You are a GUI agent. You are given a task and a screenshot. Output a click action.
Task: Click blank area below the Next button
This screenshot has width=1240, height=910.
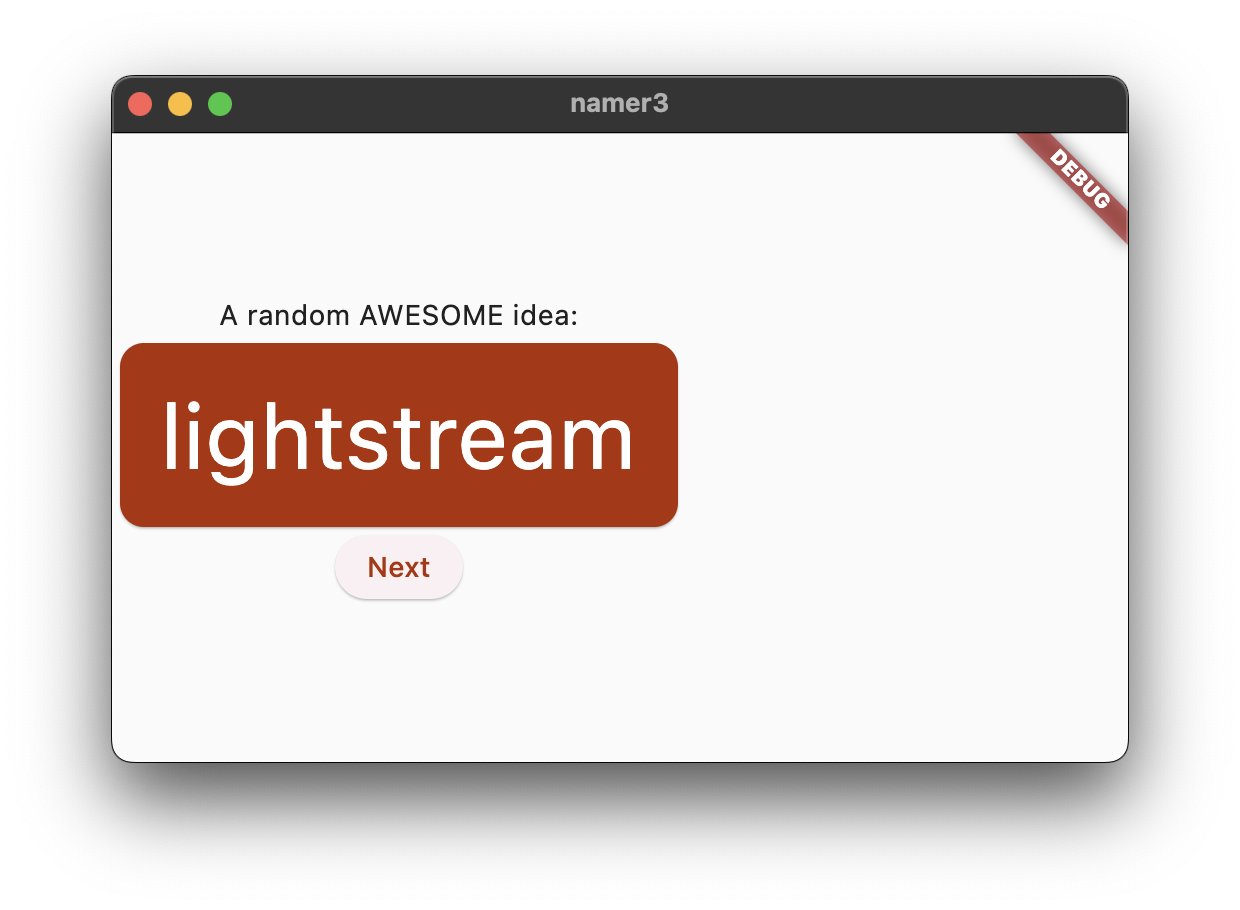(x=398, y=680)
